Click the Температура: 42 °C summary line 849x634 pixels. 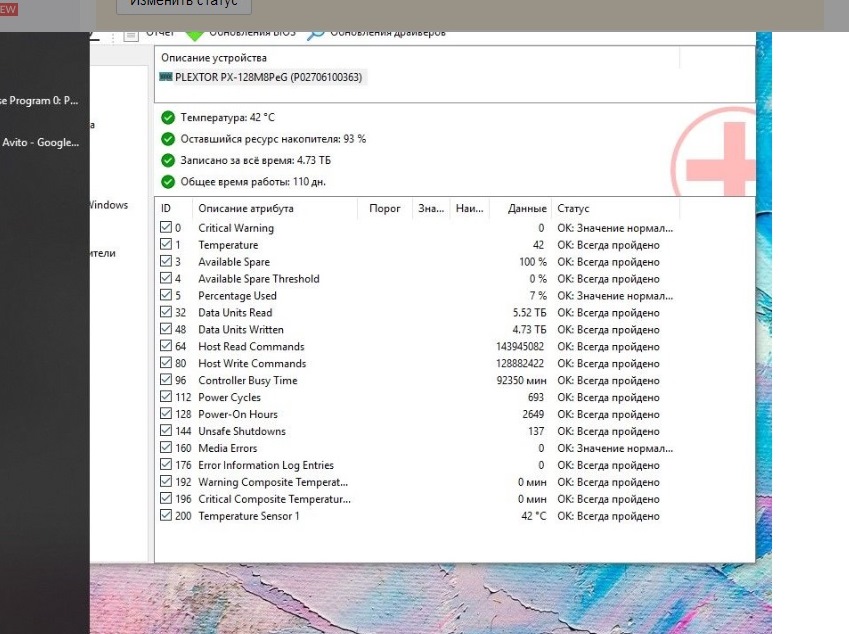pyautogui.click(x=227, y=117)
